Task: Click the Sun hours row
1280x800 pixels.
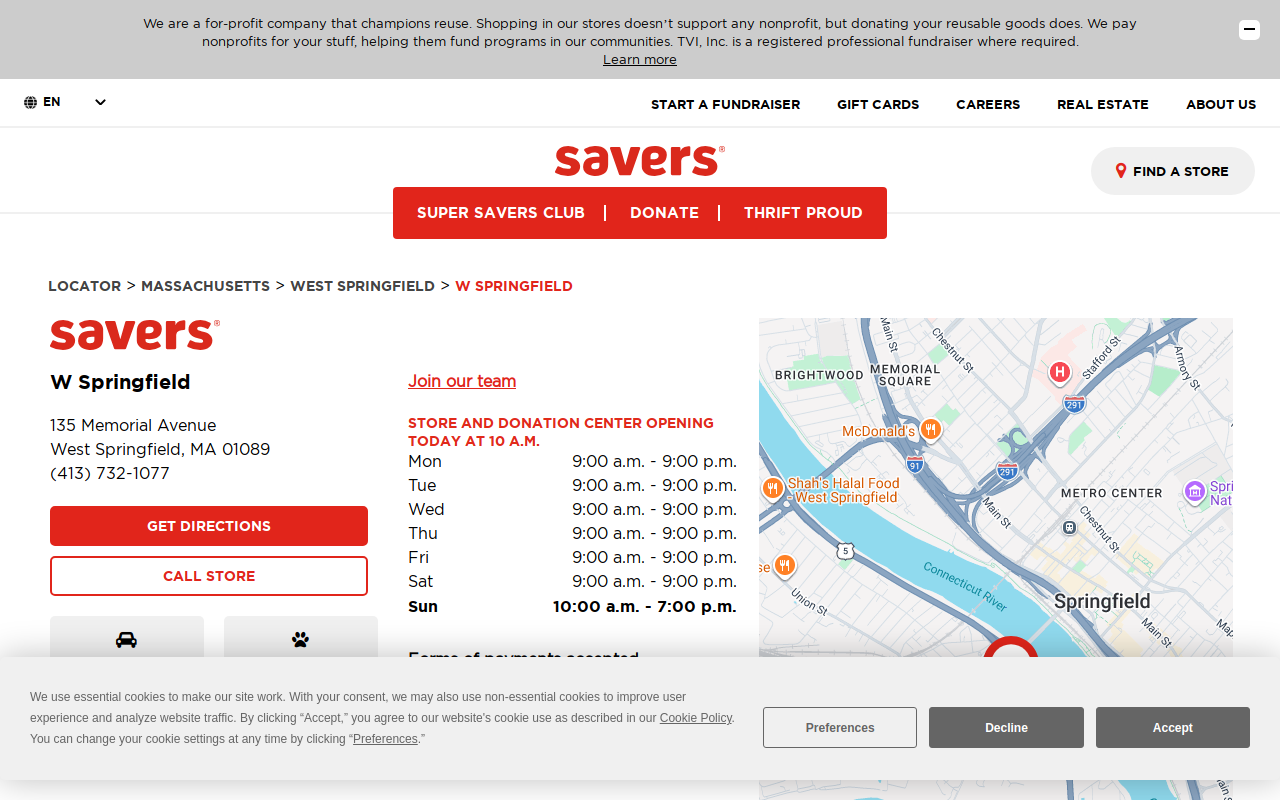Action: pos(572,606)
